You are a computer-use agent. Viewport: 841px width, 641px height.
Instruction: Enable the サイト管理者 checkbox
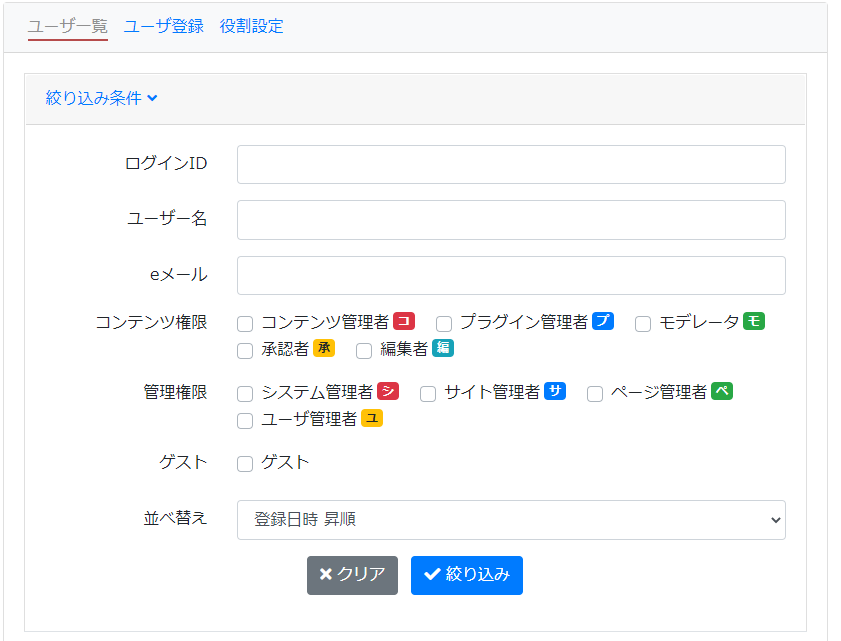[x=428, y=392]
